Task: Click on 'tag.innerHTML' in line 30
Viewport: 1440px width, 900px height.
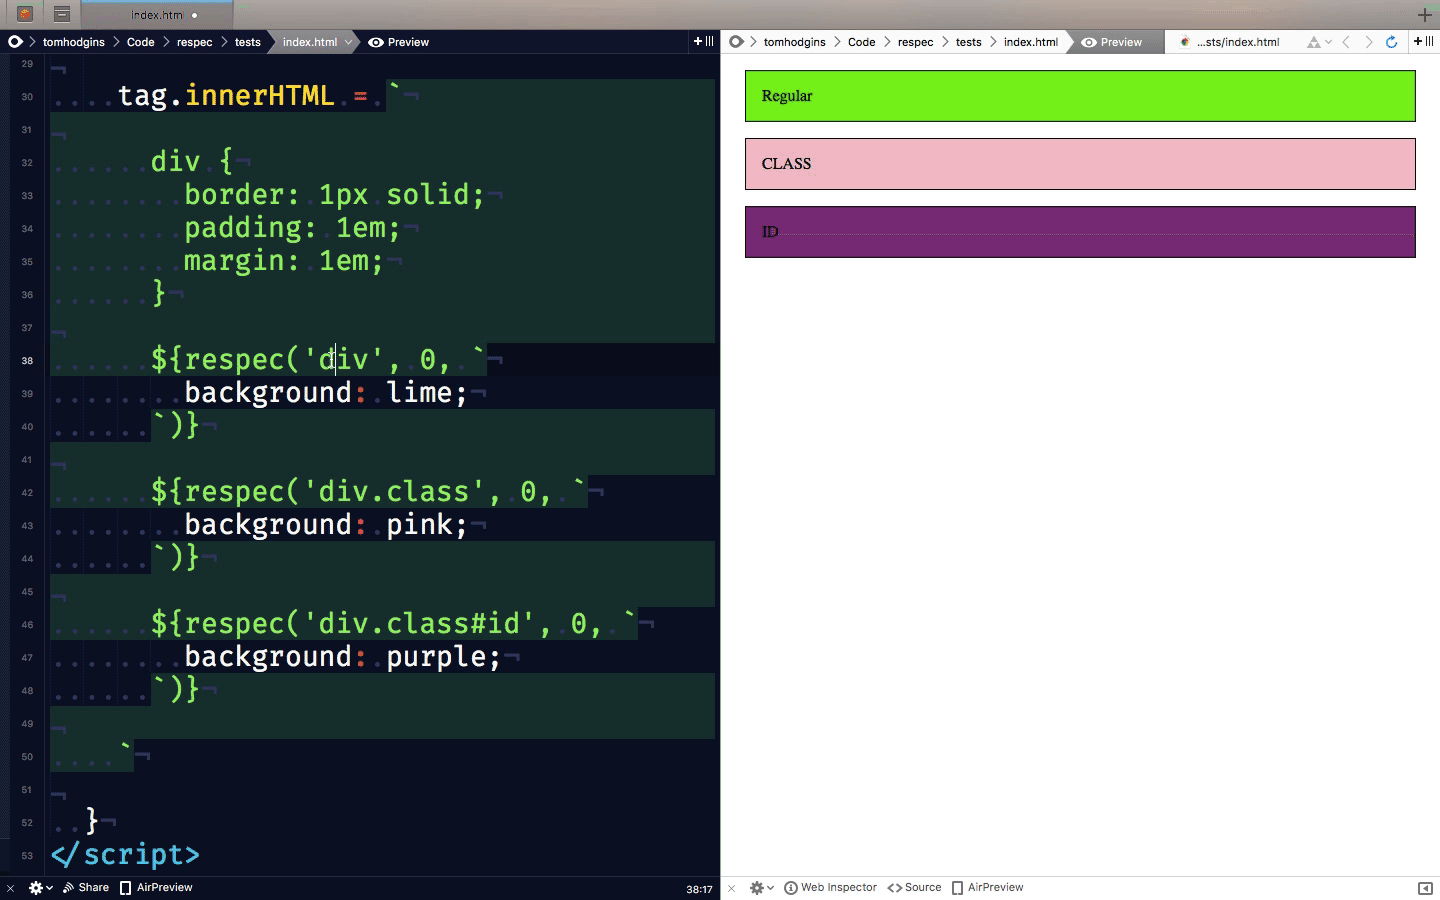Action: click(x=226, y=96)
